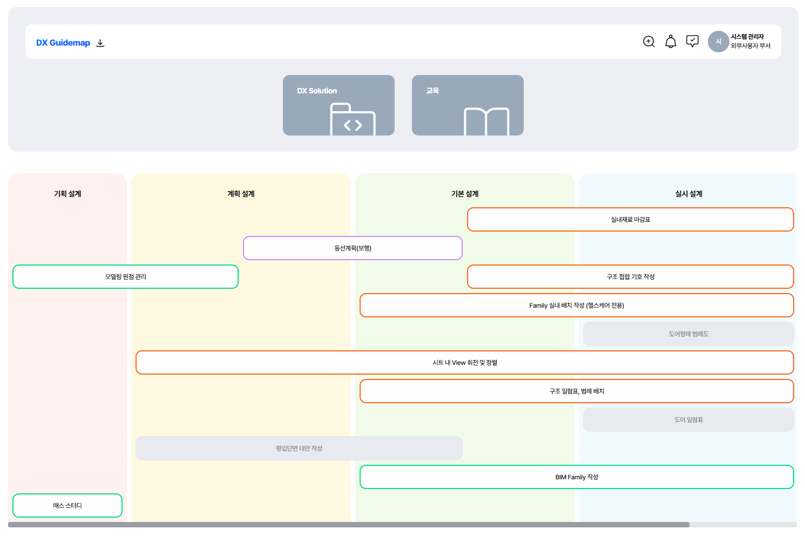Click the 시스템 관리자 user avatar
Viewport: 805px width, 536px height.
click(x=717, y=42)
